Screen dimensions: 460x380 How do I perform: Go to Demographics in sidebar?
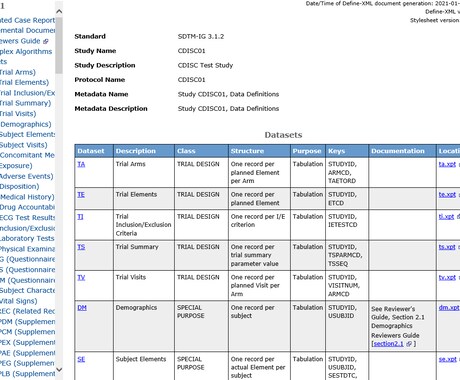(x=26, y=124)
